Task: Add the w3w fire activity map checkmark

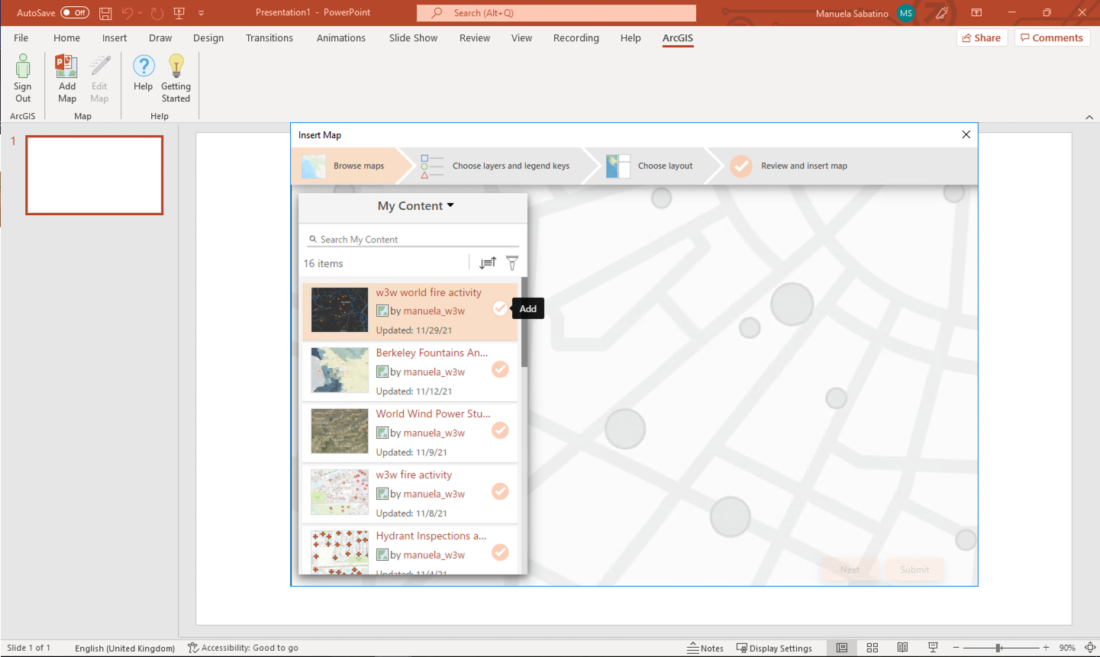Action: [x=499, y=492]
